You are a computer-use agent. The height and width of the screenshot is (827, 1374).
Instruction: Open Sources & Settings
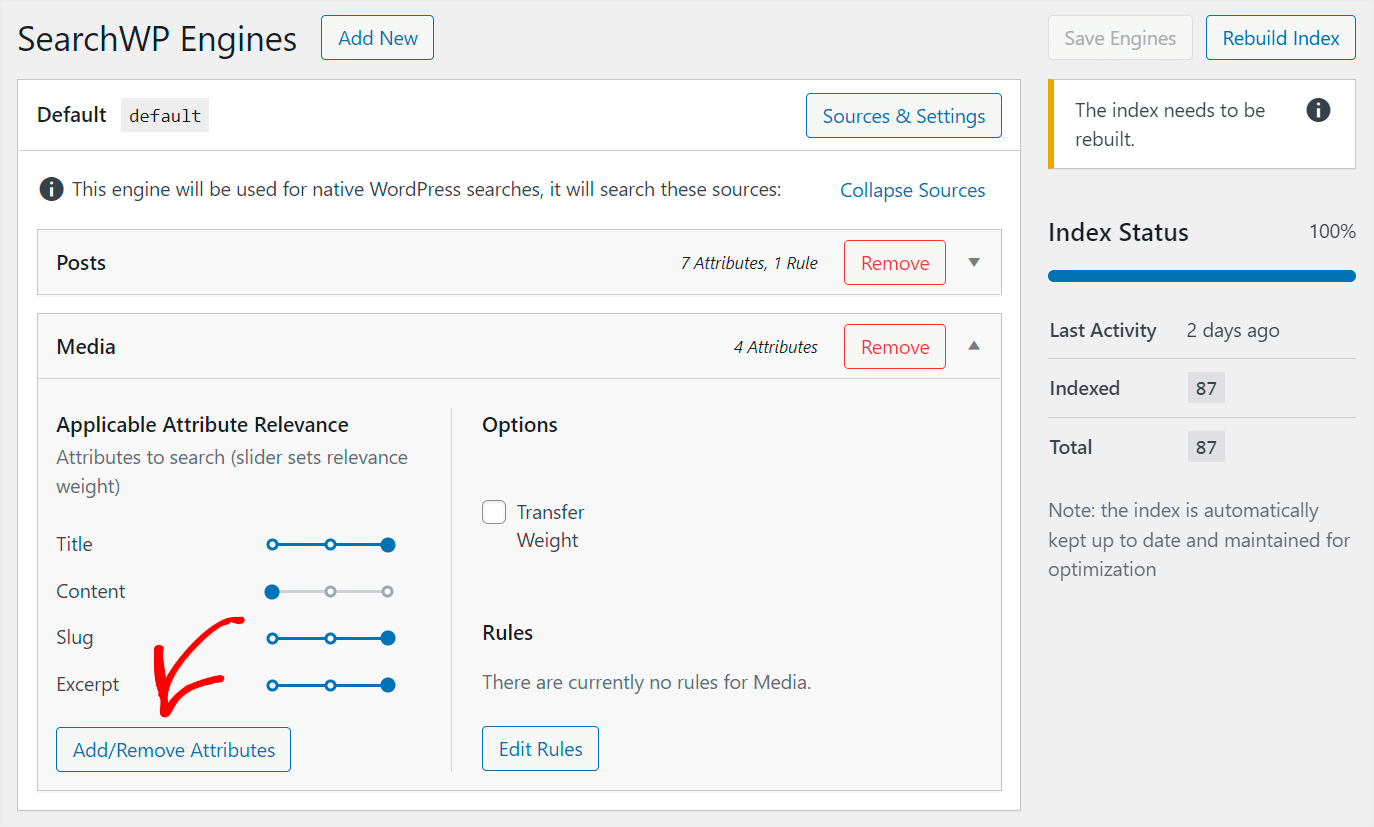pyautogui.click(x=904, y=116)
